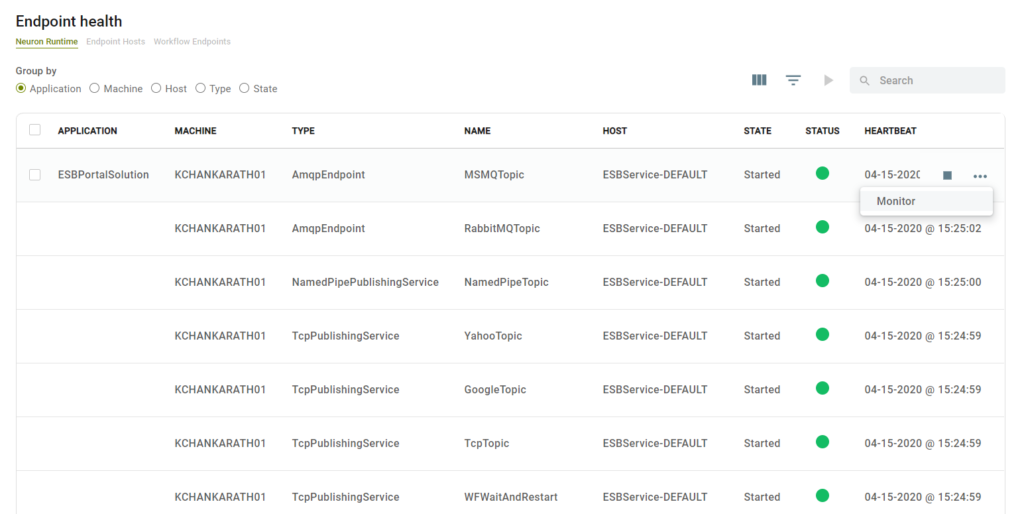Open the Workflow Endpoints tab
This screenshot has width=1024, height=514.
point(192,42)
